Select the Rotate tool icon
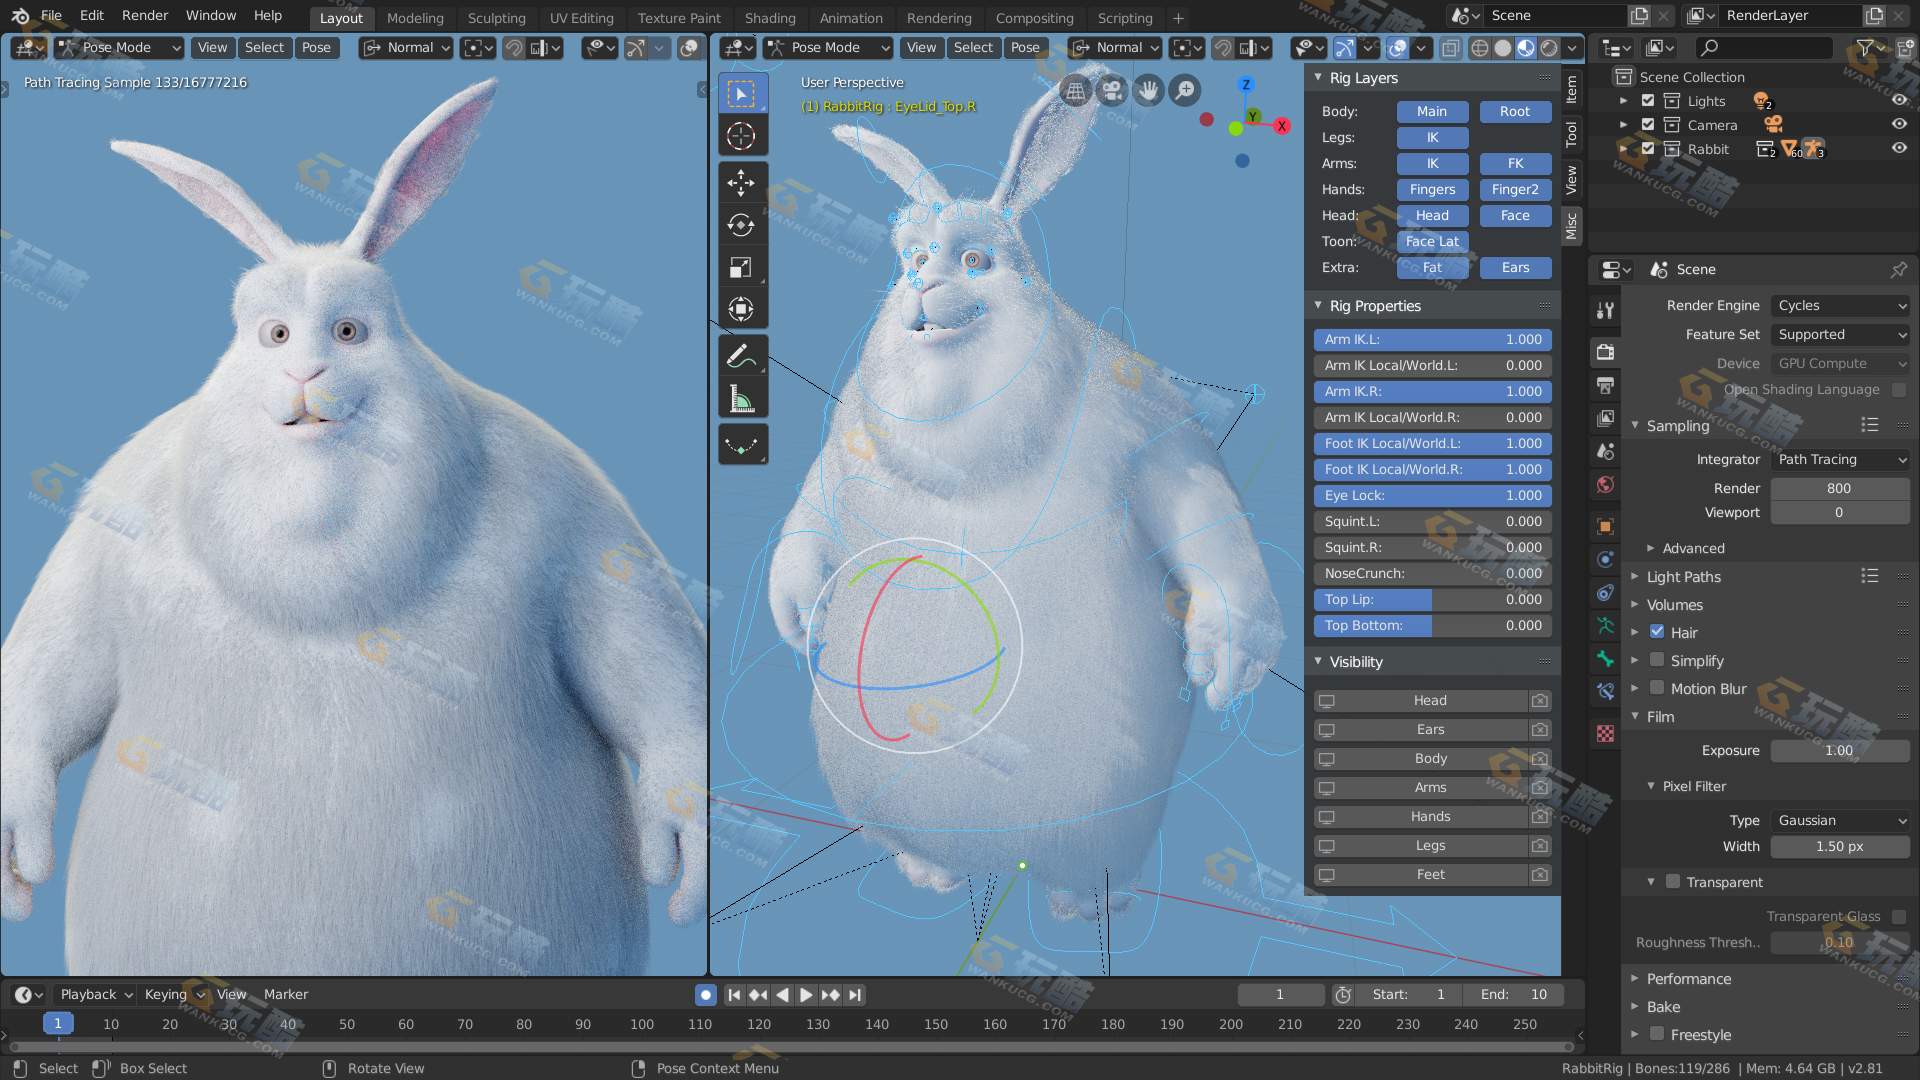The width and height of the screenshot is (1920, 1080). 741,225
